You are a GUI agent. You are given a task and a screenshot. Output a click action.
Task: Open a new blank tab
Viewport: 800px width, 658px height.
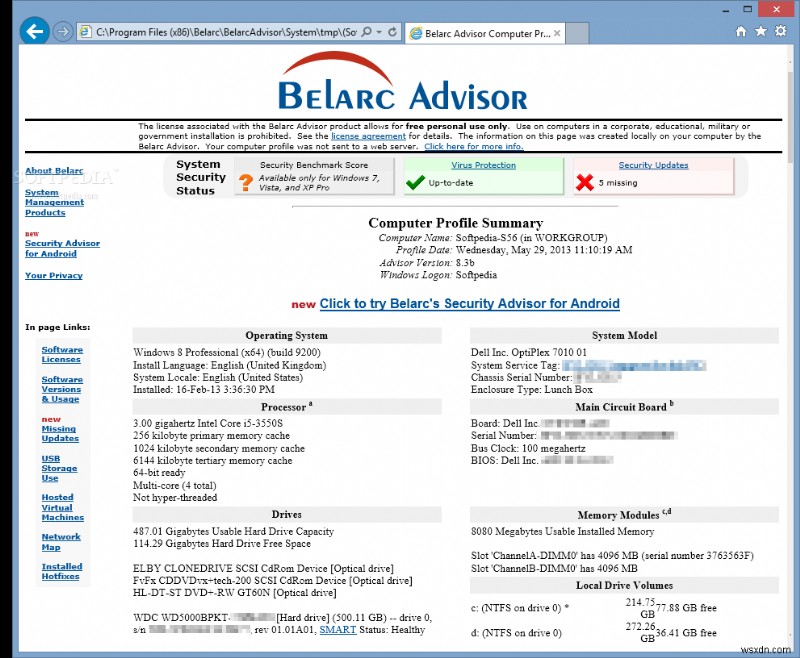pyautogui.click(x=577, y=34)
